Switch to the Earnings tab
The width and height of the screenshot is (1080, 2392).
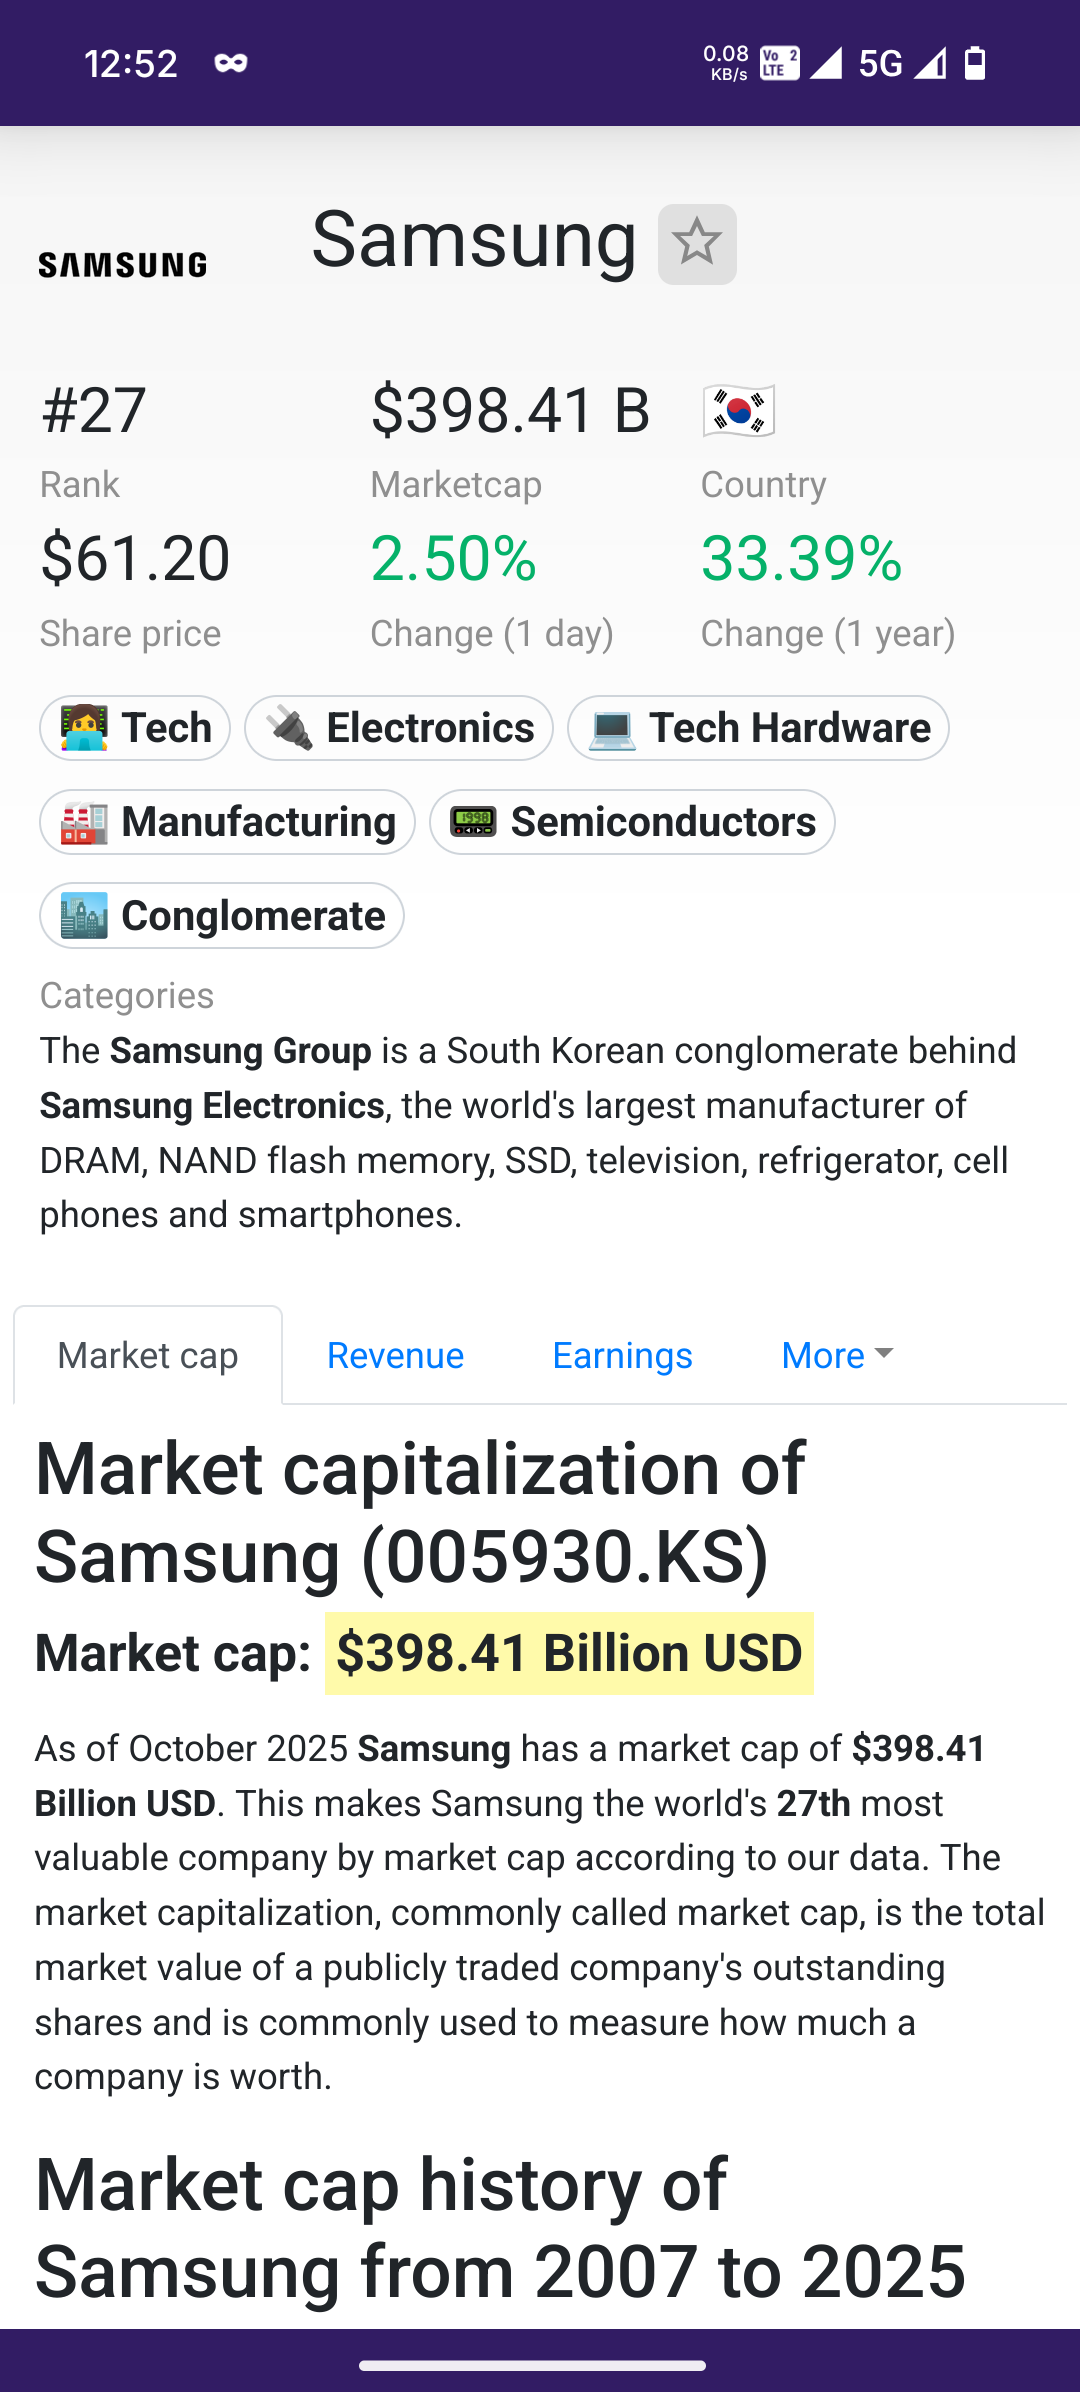click(x=622, y=1355)
